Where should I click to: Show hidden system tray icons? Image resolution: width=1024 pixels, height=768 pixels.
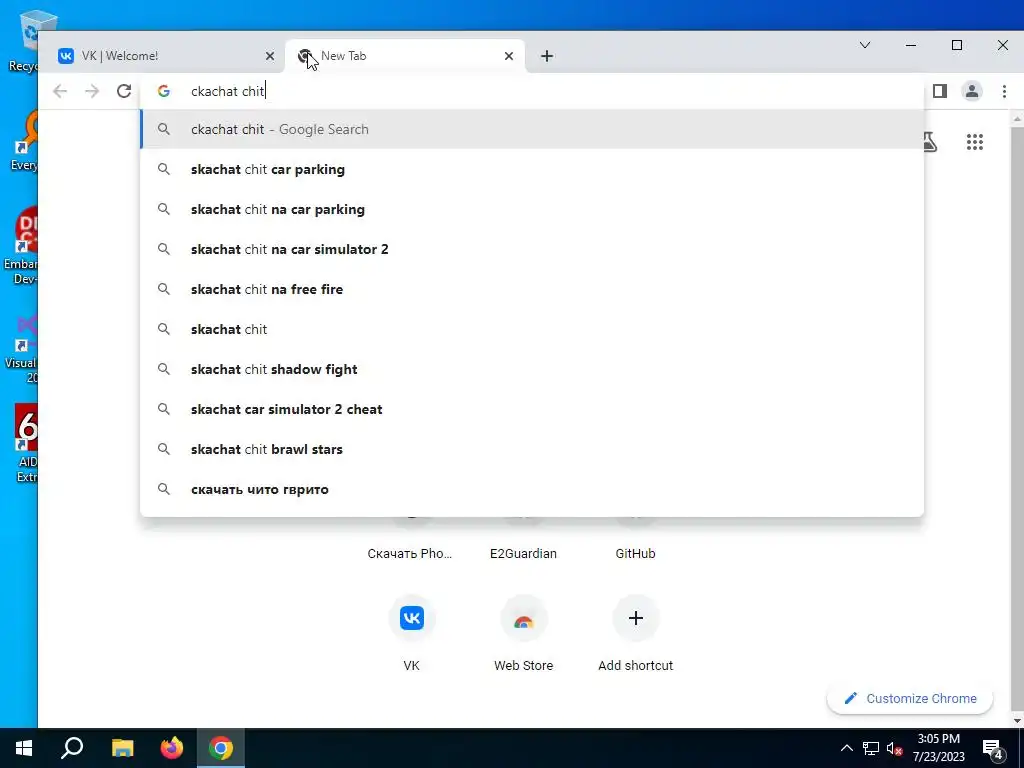click(846, 748)
